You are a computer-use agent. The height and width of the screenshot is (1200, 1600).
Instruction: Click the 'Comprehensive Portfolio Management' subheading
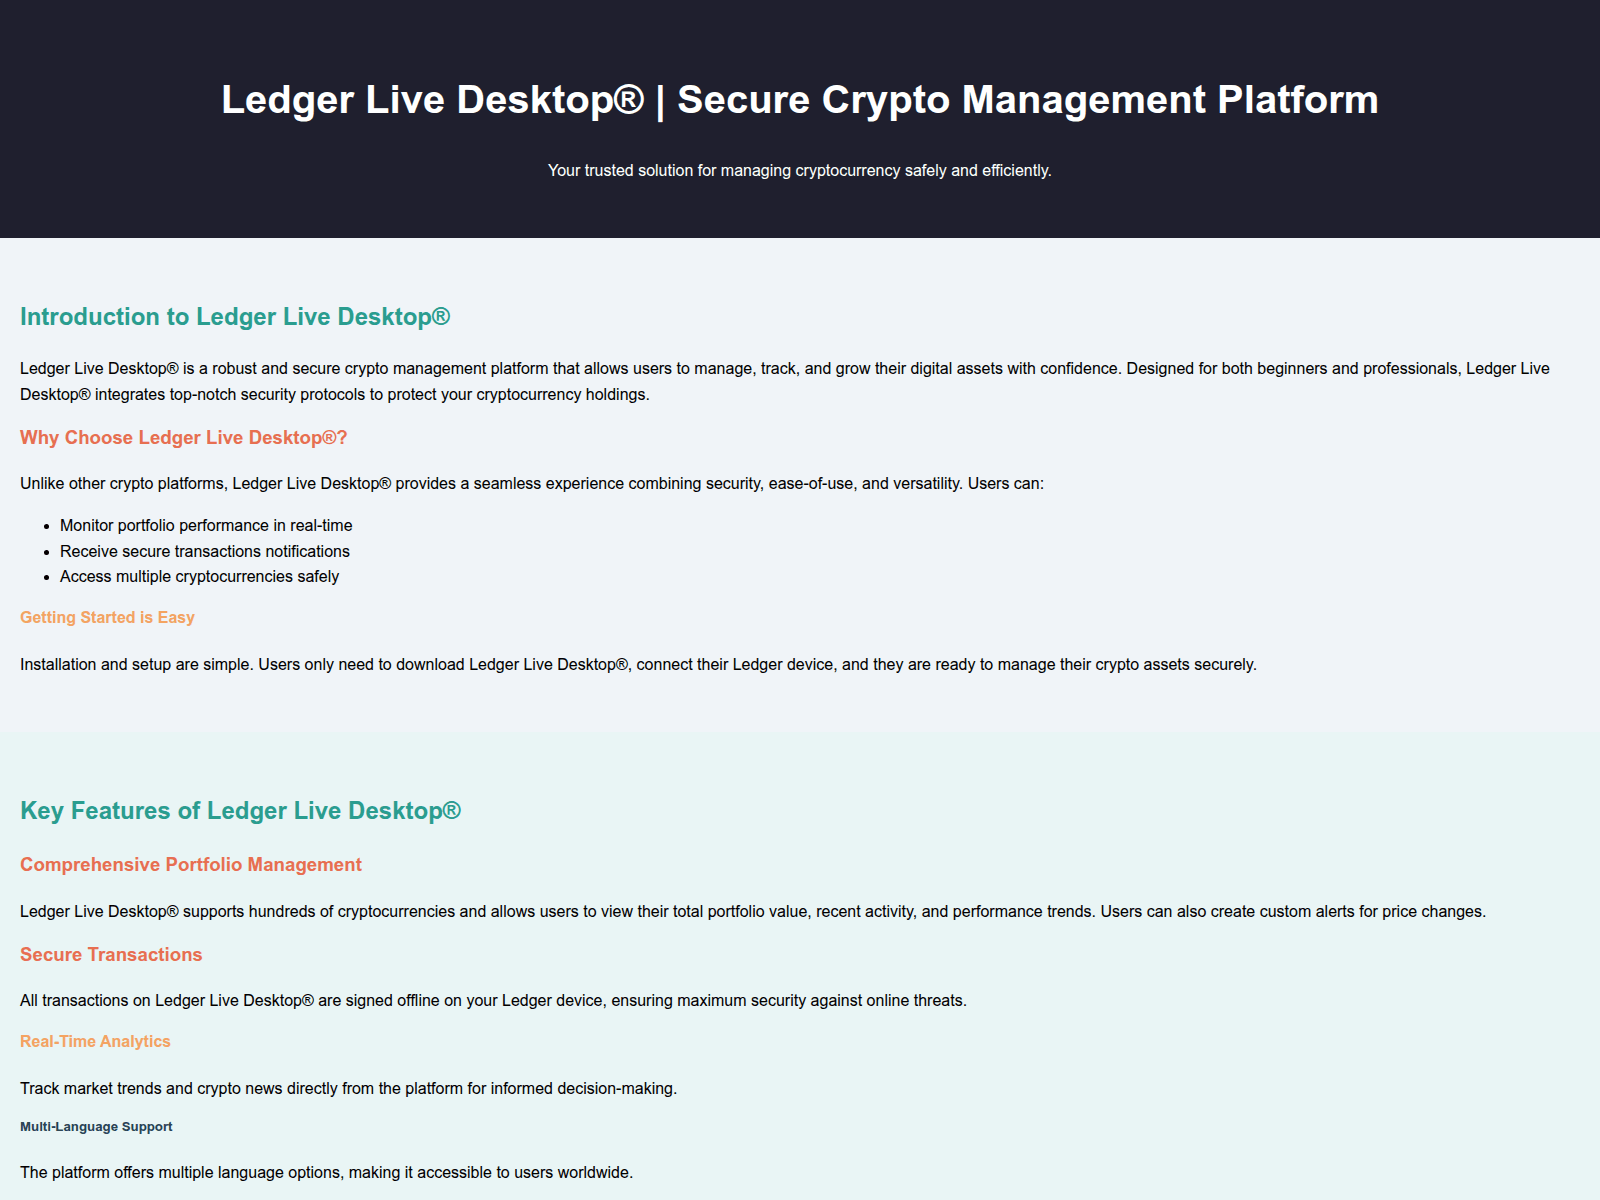click(191, 865)
